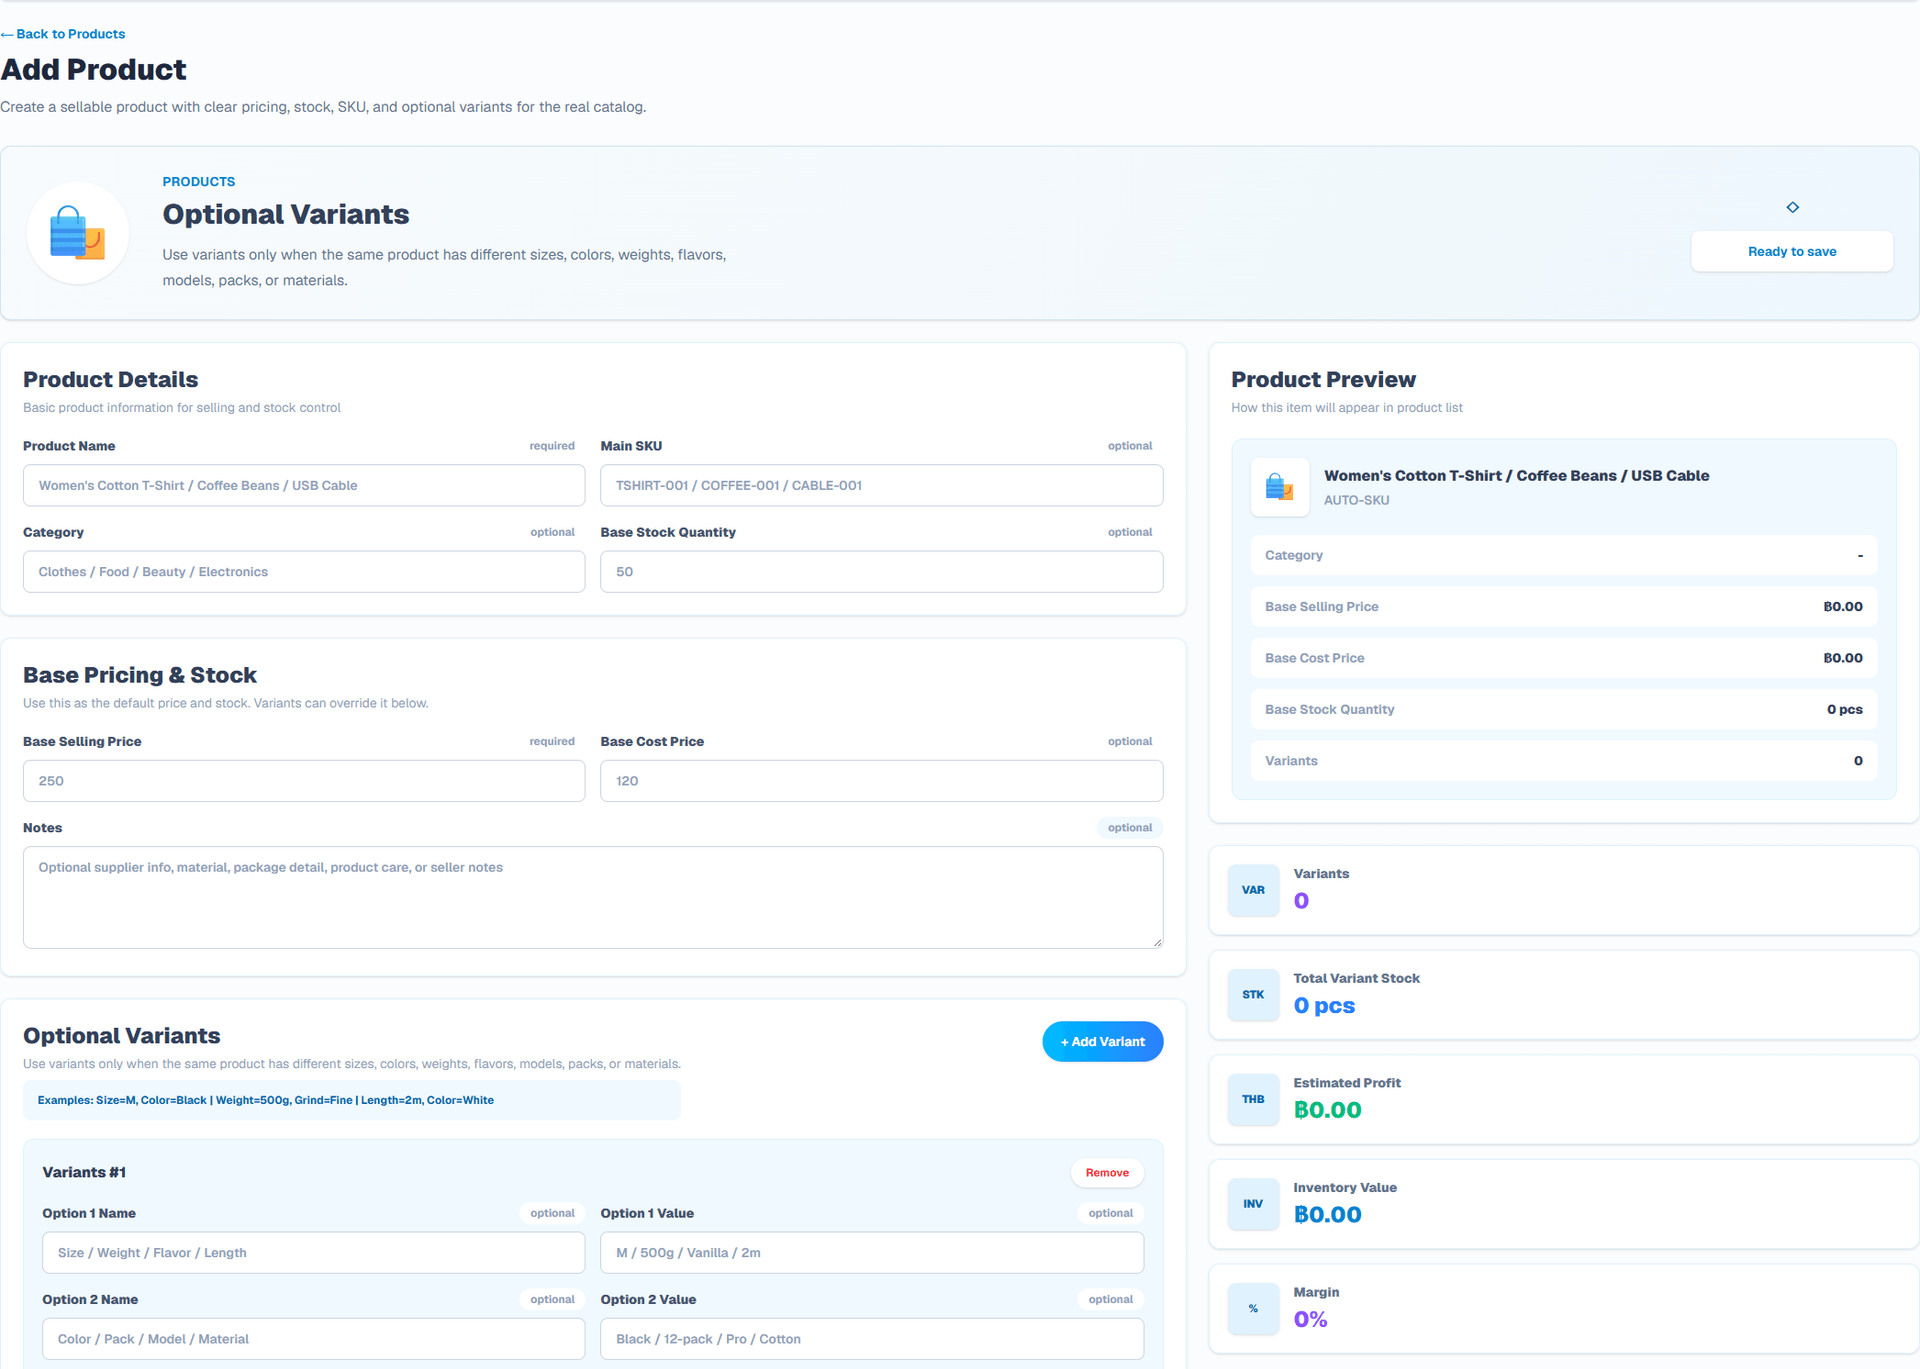The height and width of the screenshot is (1369, 1920).
Task: Click the Estimated Profit ฿0.00 value
Action: click(1327, 1110)
